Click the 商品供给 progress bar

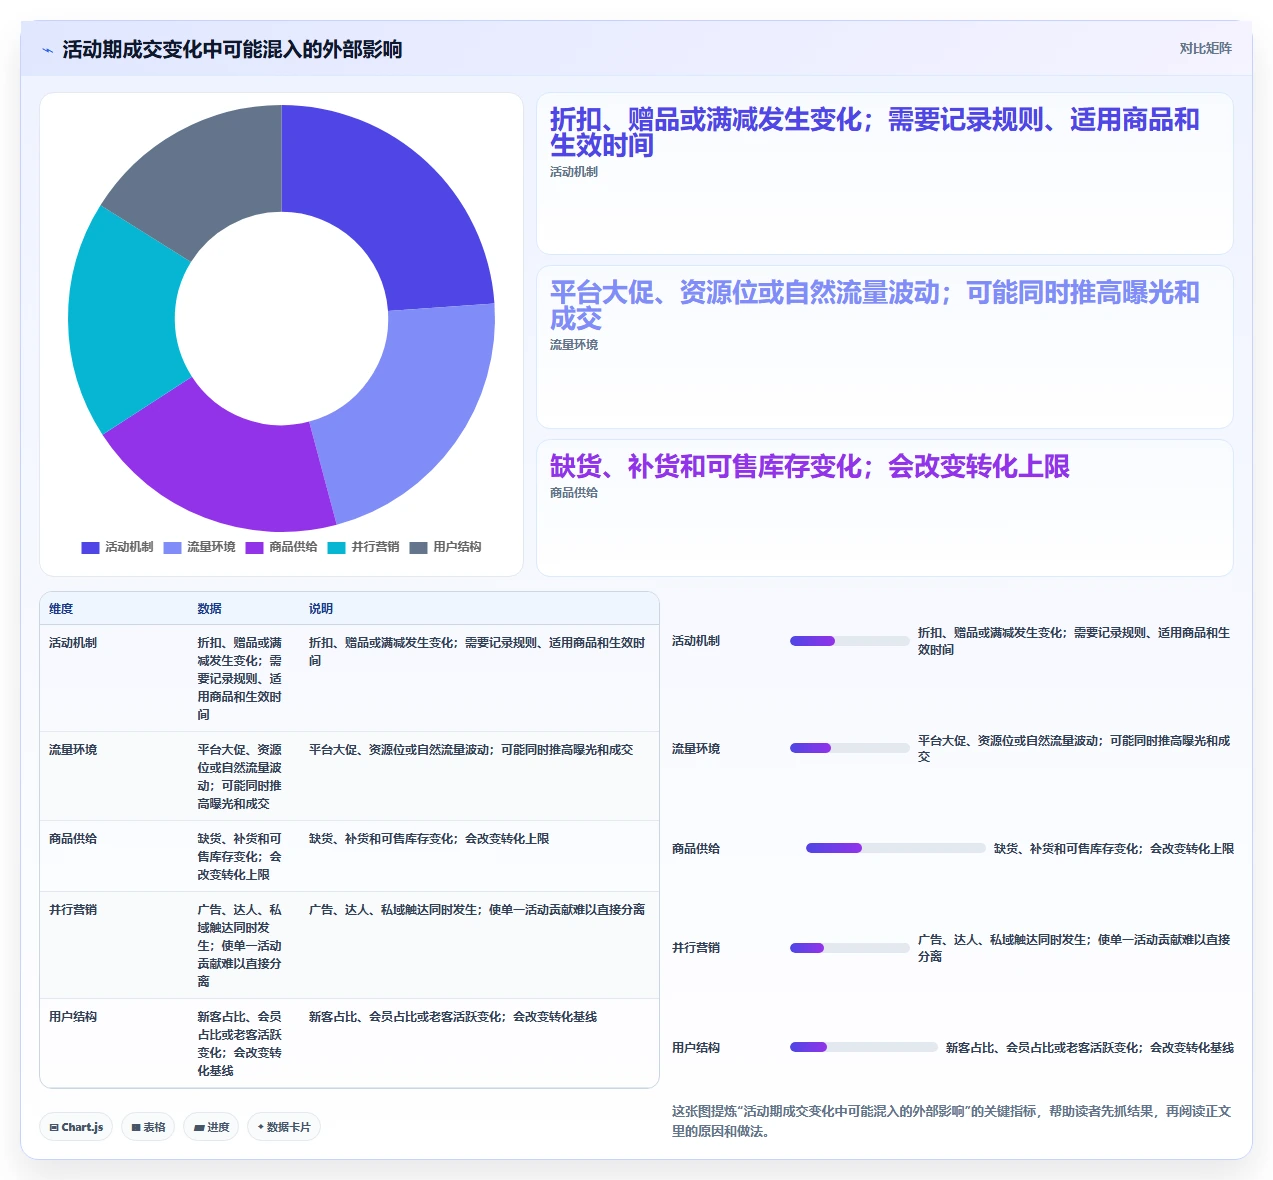pyautogui.click(x=896, y=848)
